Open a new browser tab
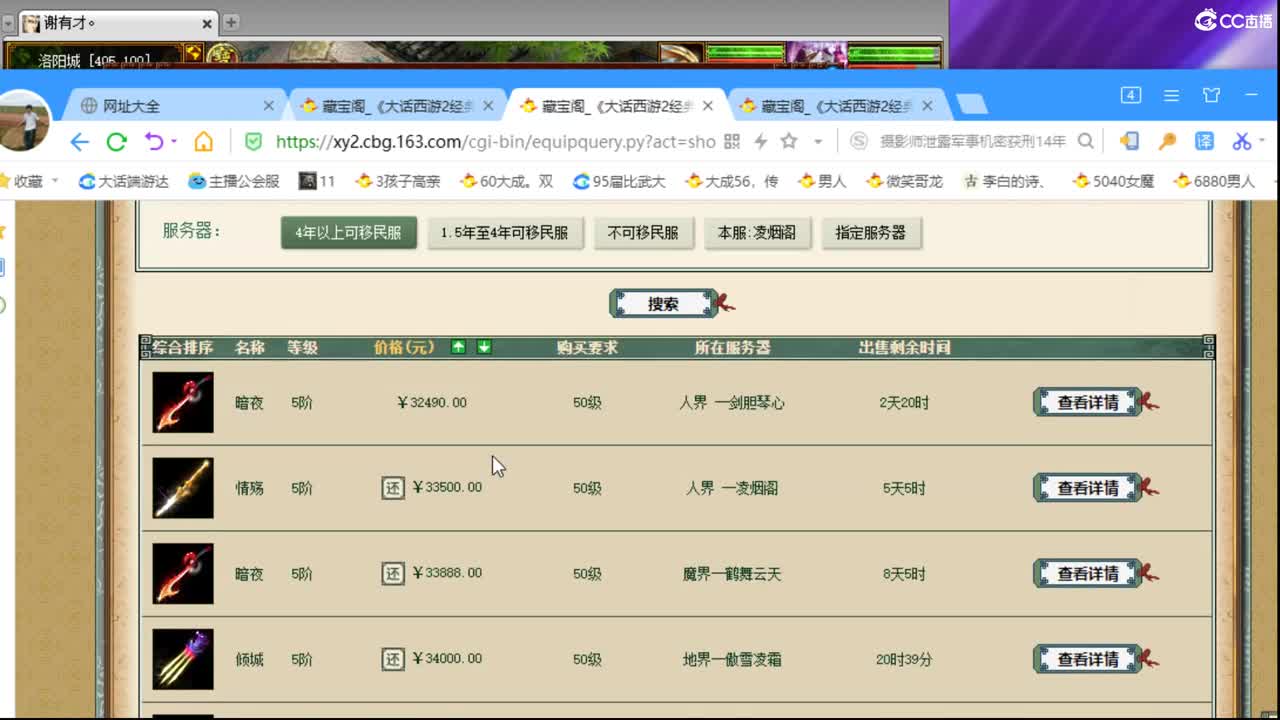The width and height of the screenshot is (1280, 720). (x=971, y=105)
